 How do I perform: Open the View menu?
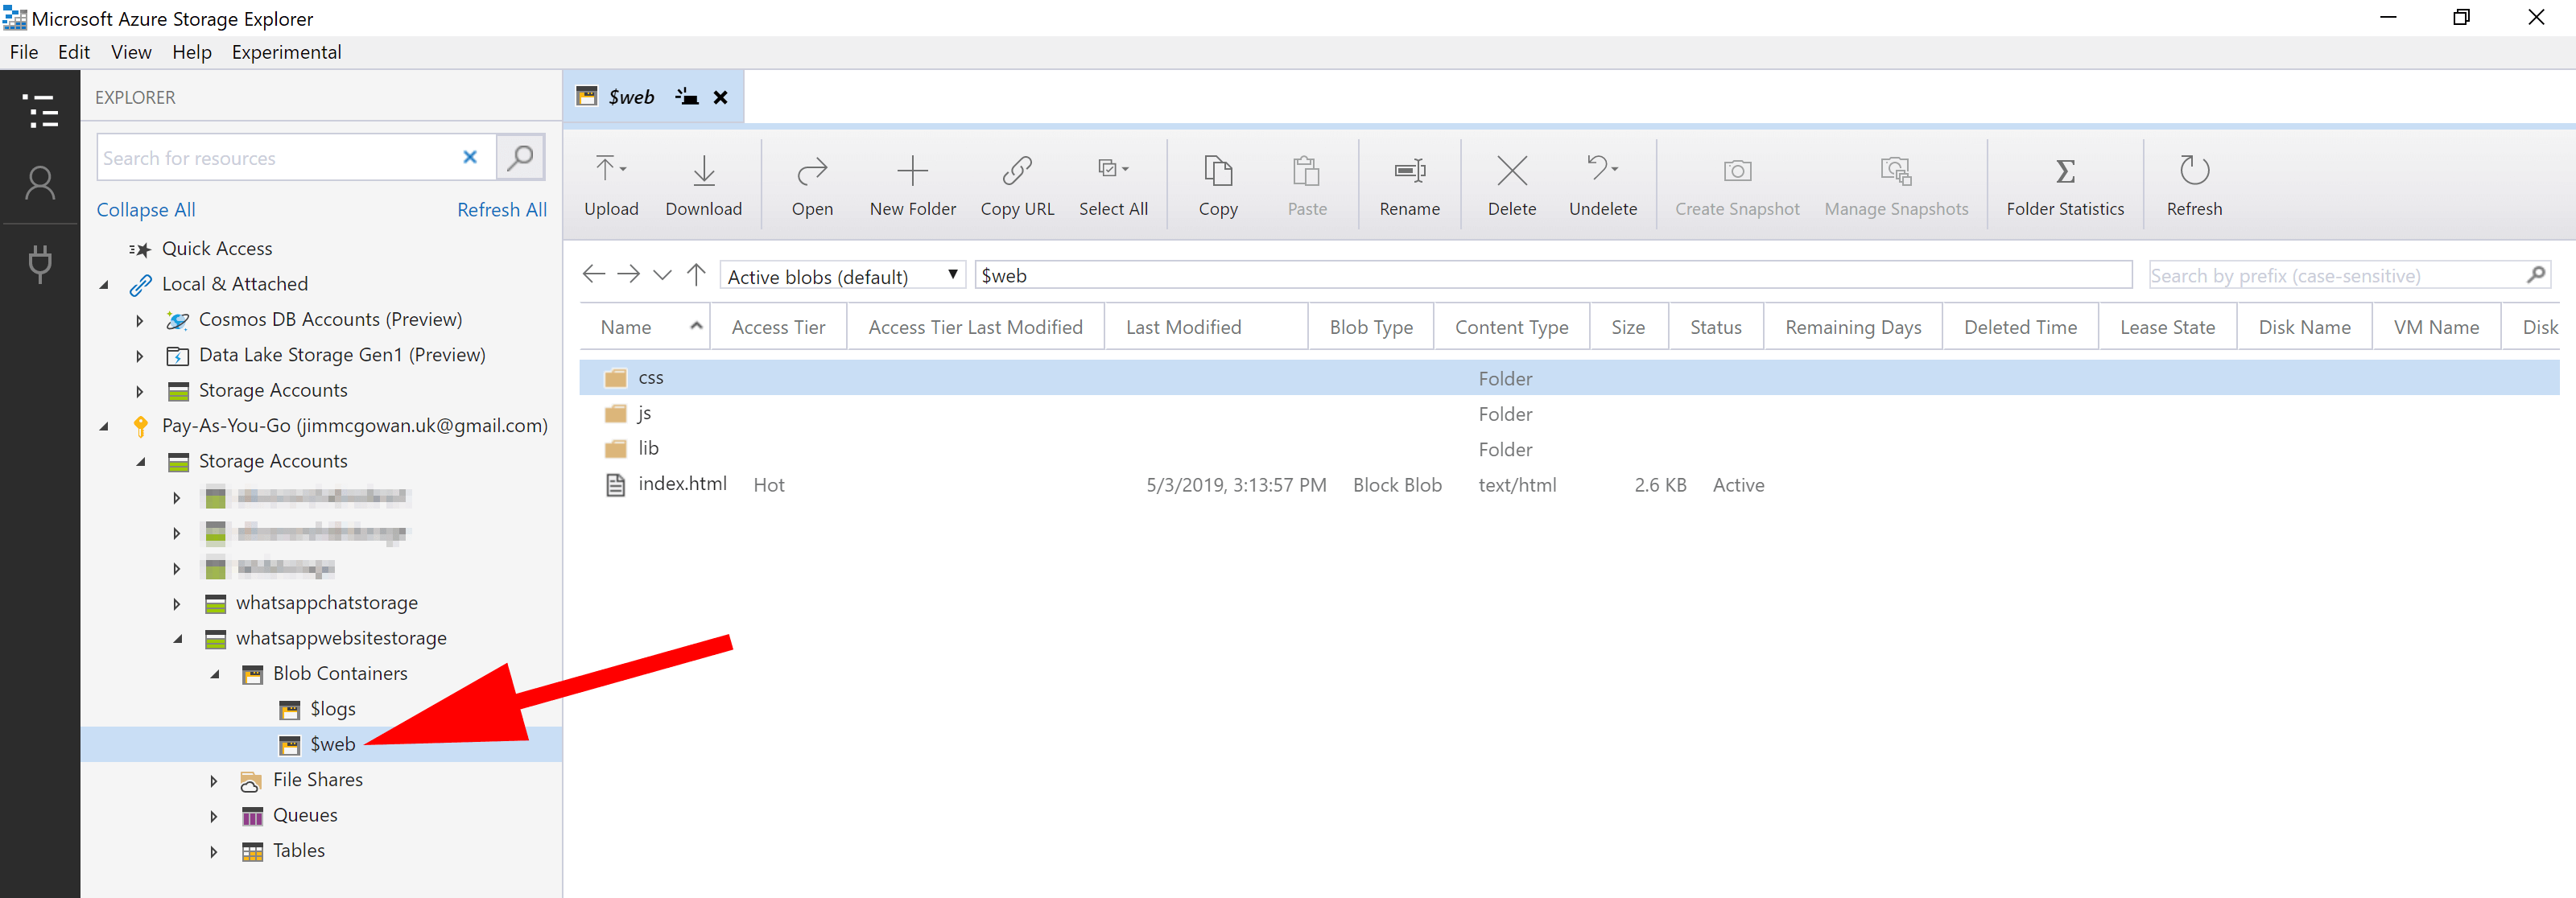click(x=131, y=52)
